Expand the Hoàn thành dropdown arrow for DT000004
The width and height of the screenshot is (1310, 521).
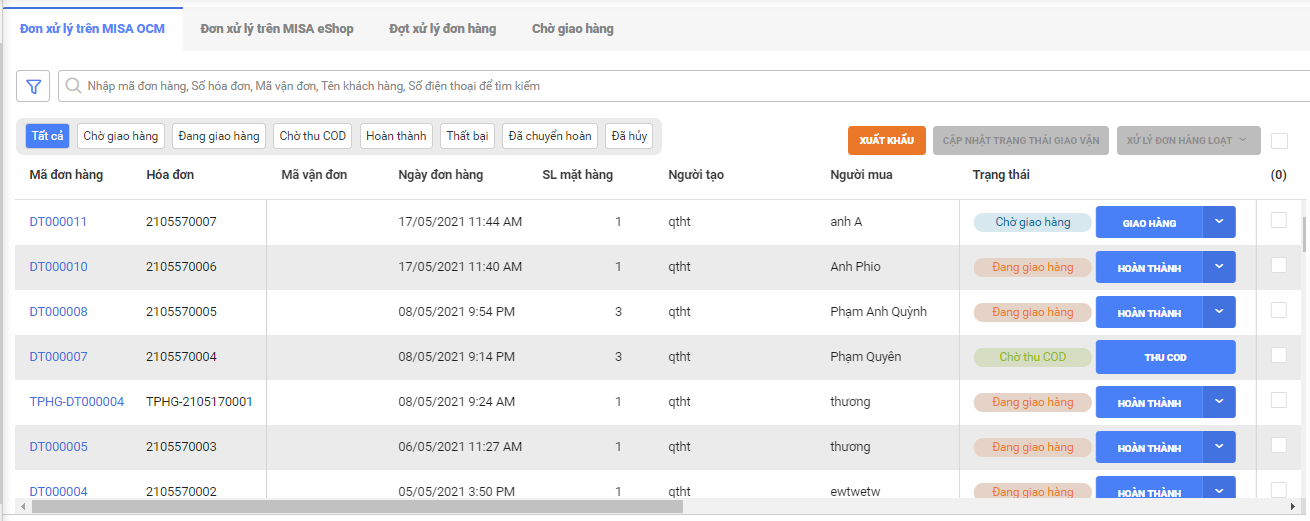[x=1219, y=489]
